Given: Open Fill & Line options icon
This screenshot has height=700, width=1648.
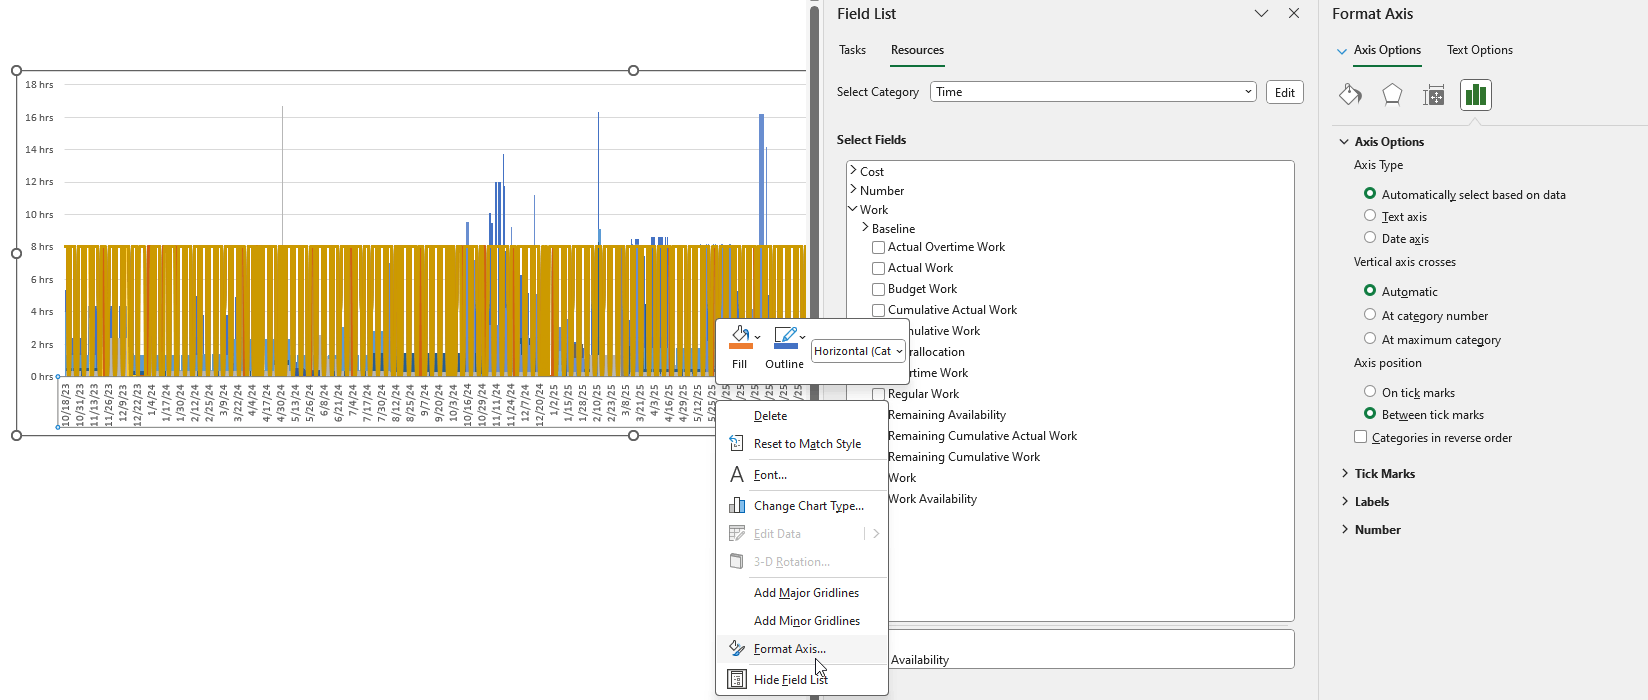Looking at the screenshot, I should 1350,95.
